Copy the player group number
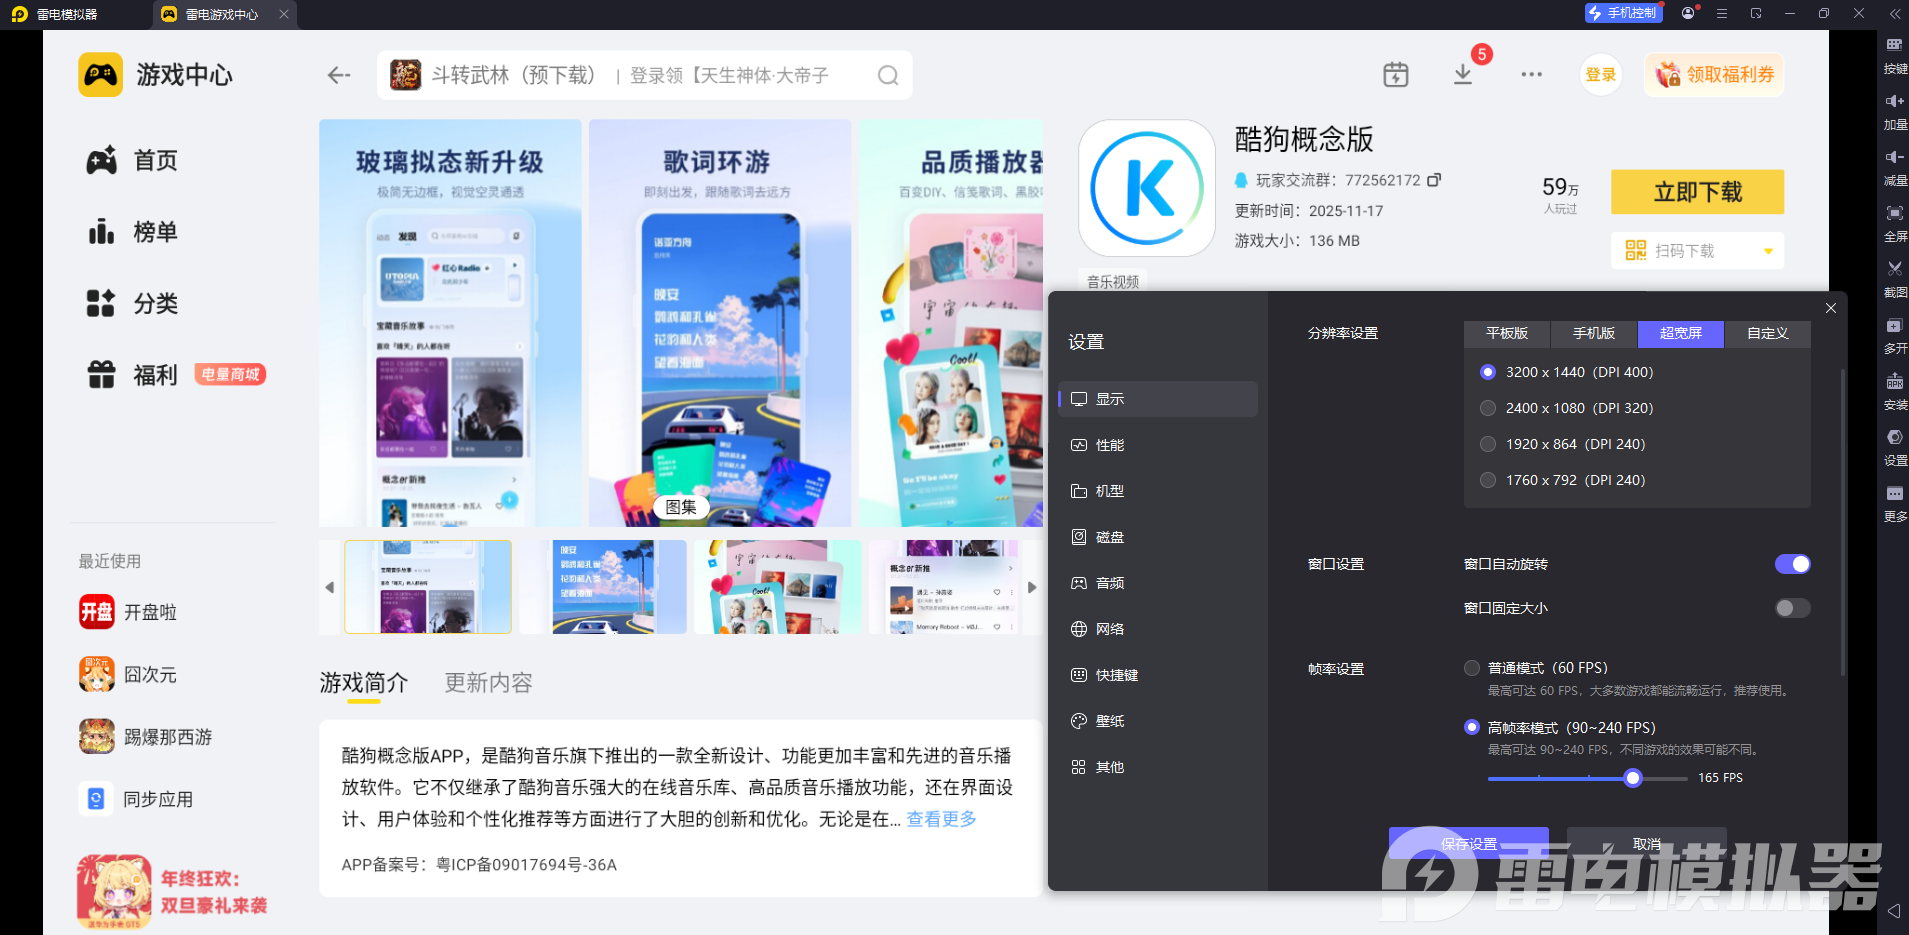Viewport: 1909px width, 935px height. point(1434,180)
